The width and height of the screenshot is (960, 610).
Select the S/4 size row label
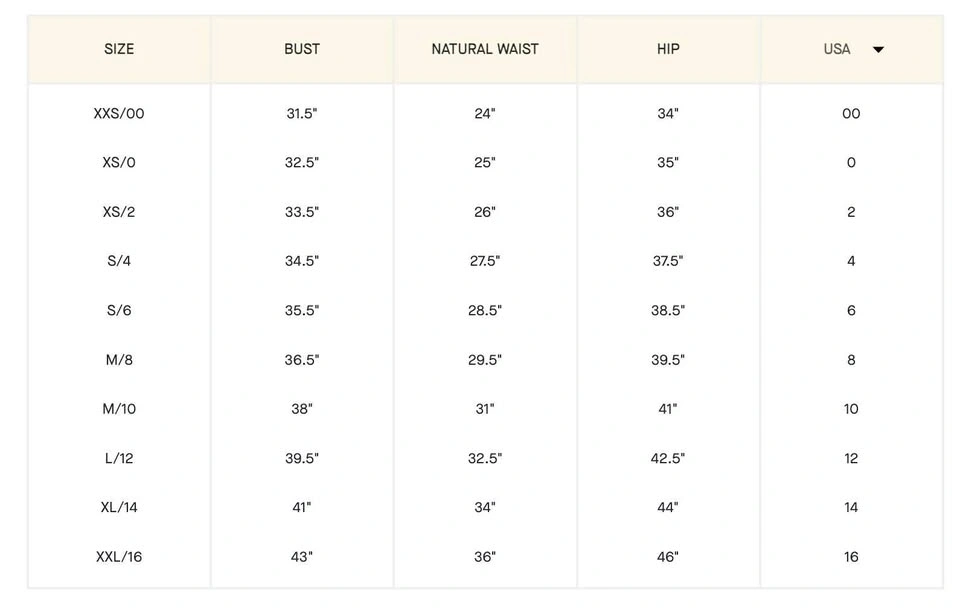point(119,261)
